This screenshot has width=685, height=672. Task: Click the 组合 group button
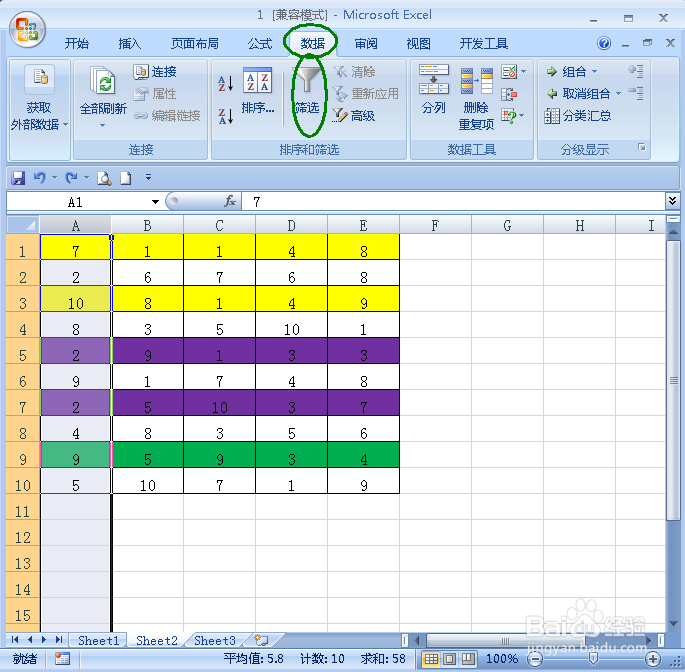click(566, 71)
